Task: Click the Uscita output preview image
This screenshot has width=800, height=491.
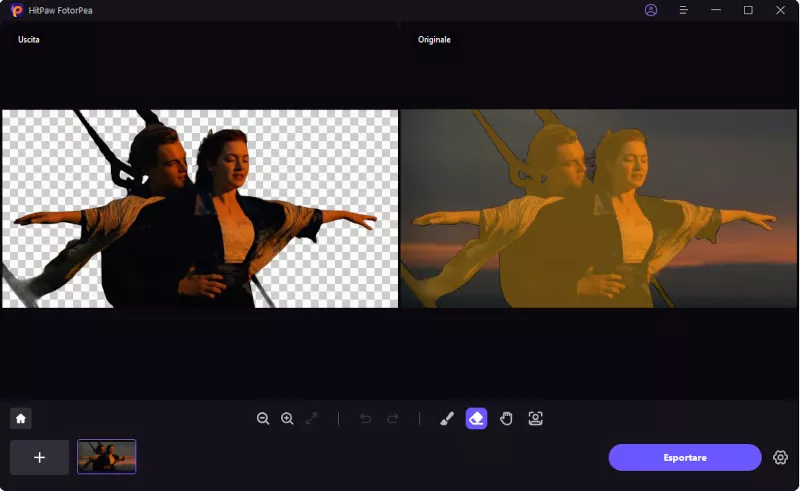Action: click(200, 208)
